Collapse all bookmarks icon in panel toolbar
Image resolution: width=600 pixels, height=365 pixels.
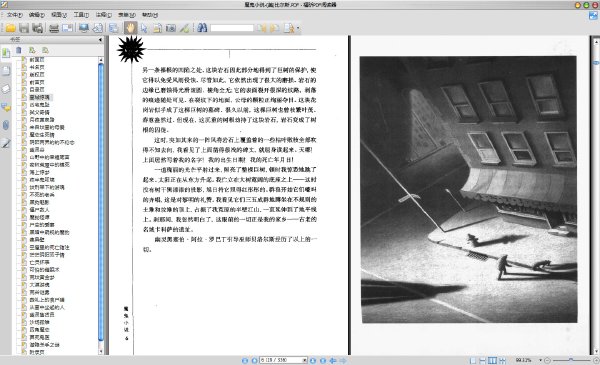click(x=45, y=50)
